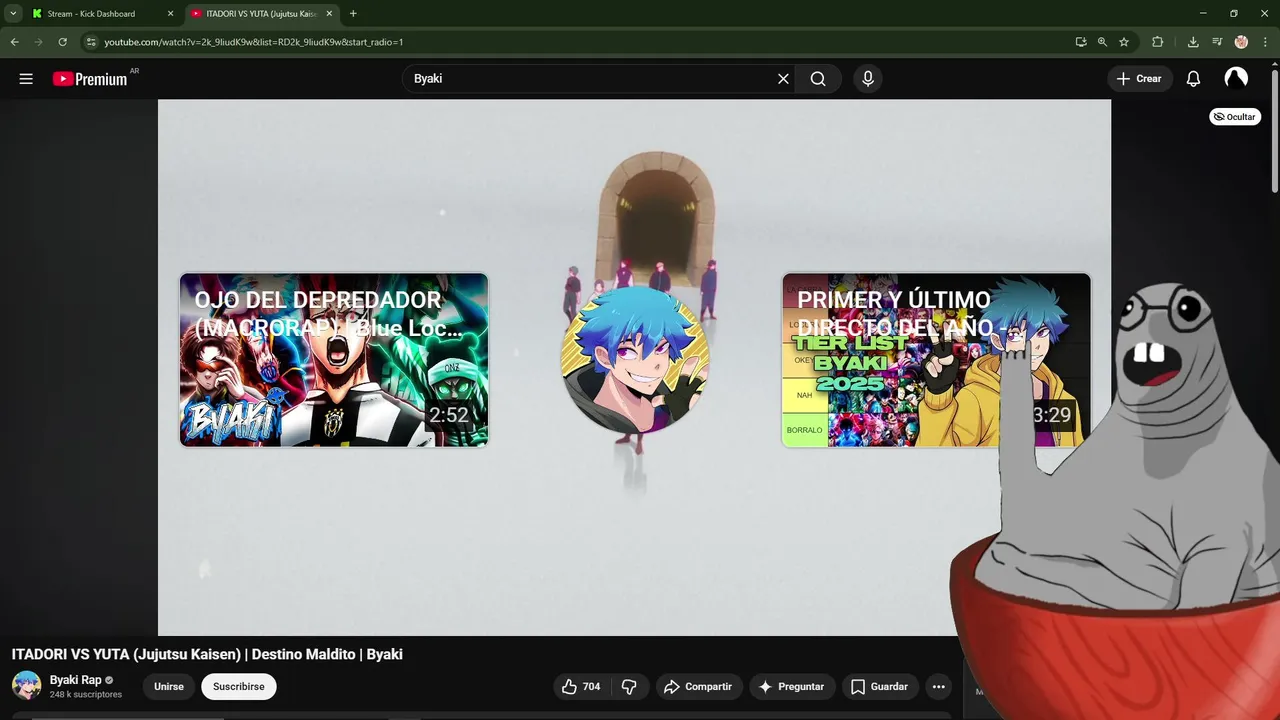The height and width of the screenshot is (720, 1280).
Task: Open the YouTube hamburger guide menu
Action: click(26, 79)
